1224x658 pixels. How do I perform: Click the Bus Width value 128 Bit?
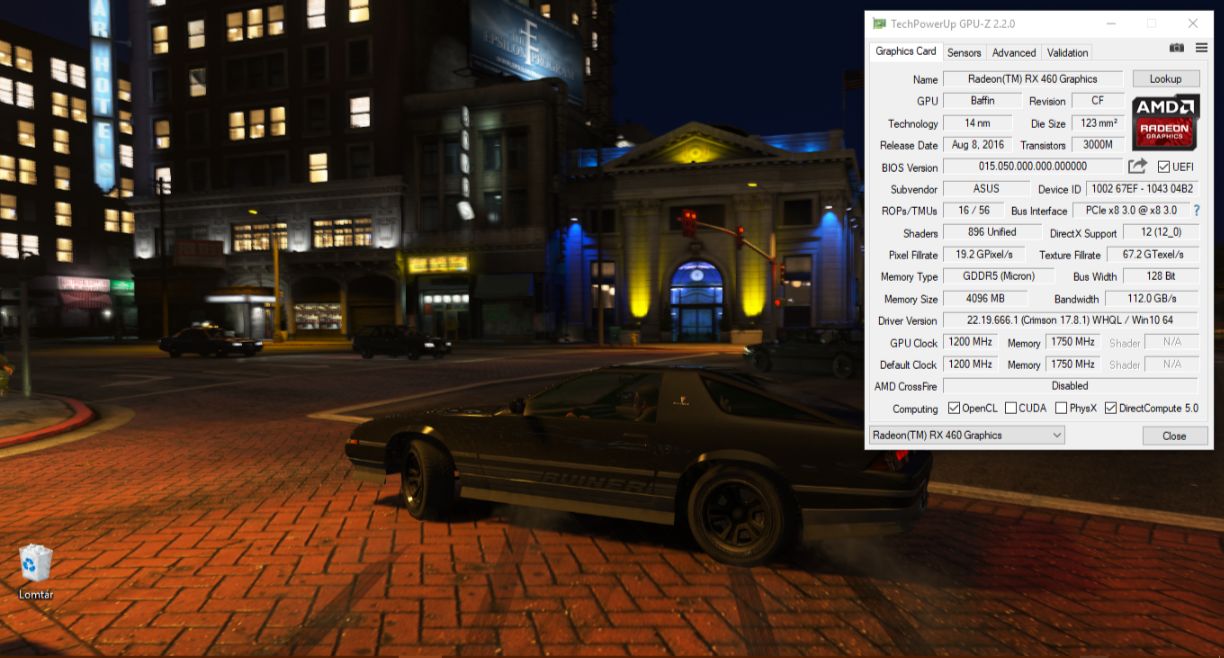1160,277
